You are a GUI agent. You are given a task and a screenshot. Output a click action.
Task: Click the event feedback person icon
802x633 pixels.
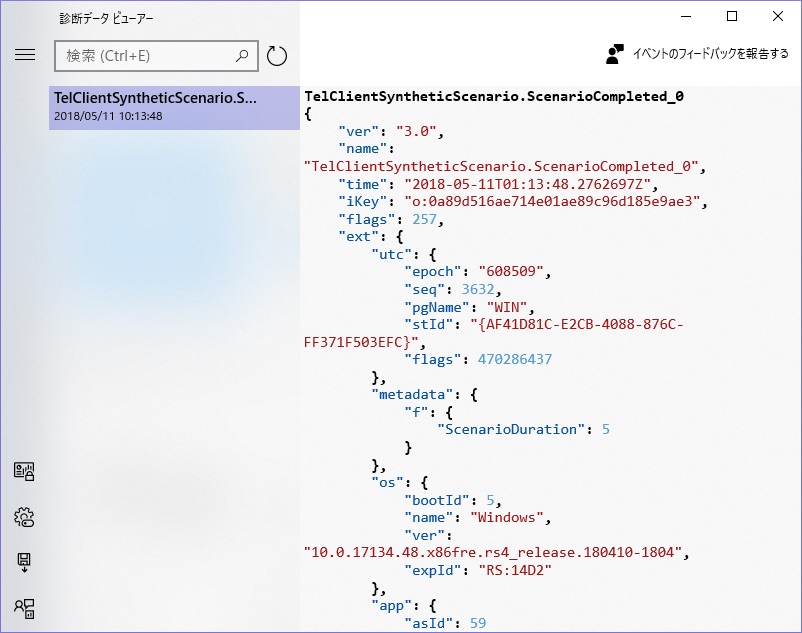(615, 54)
